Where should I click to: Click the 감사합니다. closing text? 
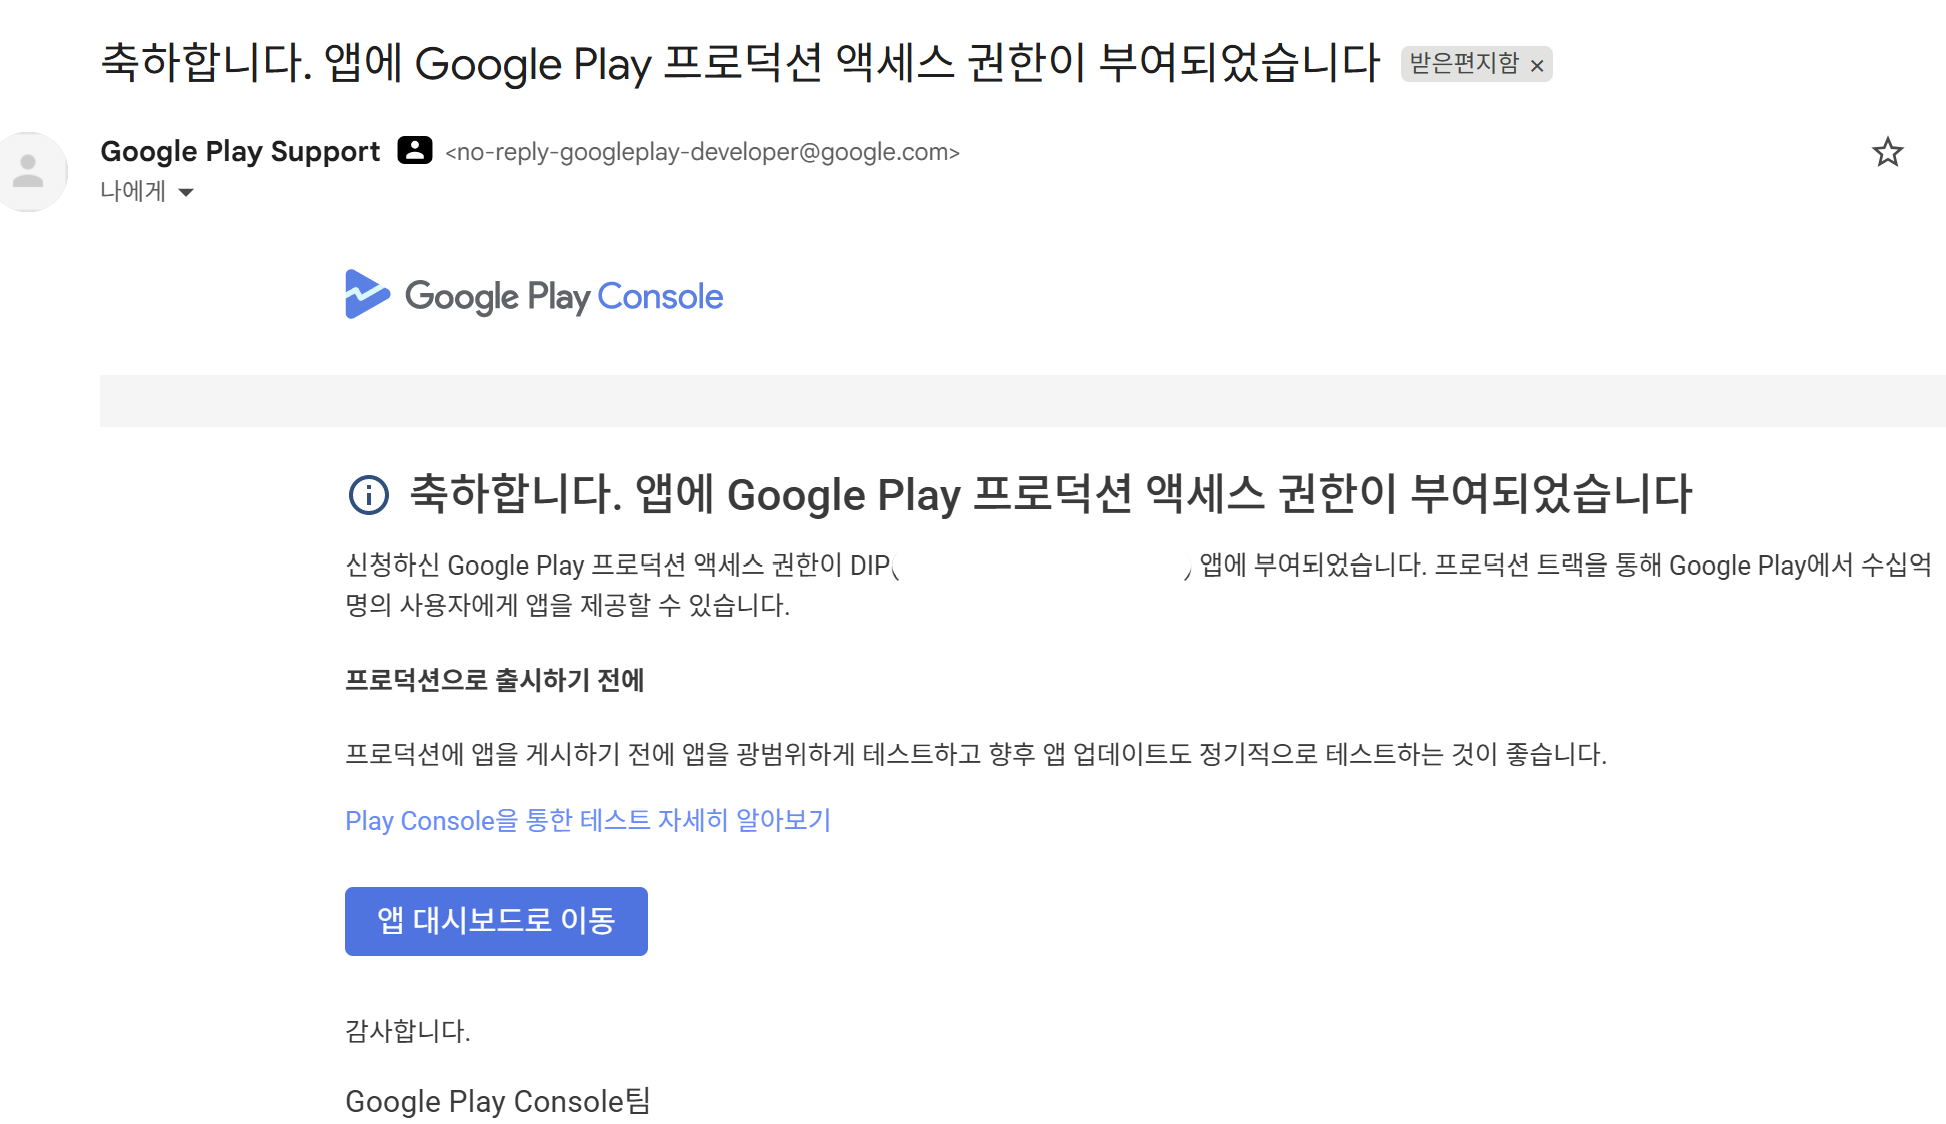click(407, 1031)
